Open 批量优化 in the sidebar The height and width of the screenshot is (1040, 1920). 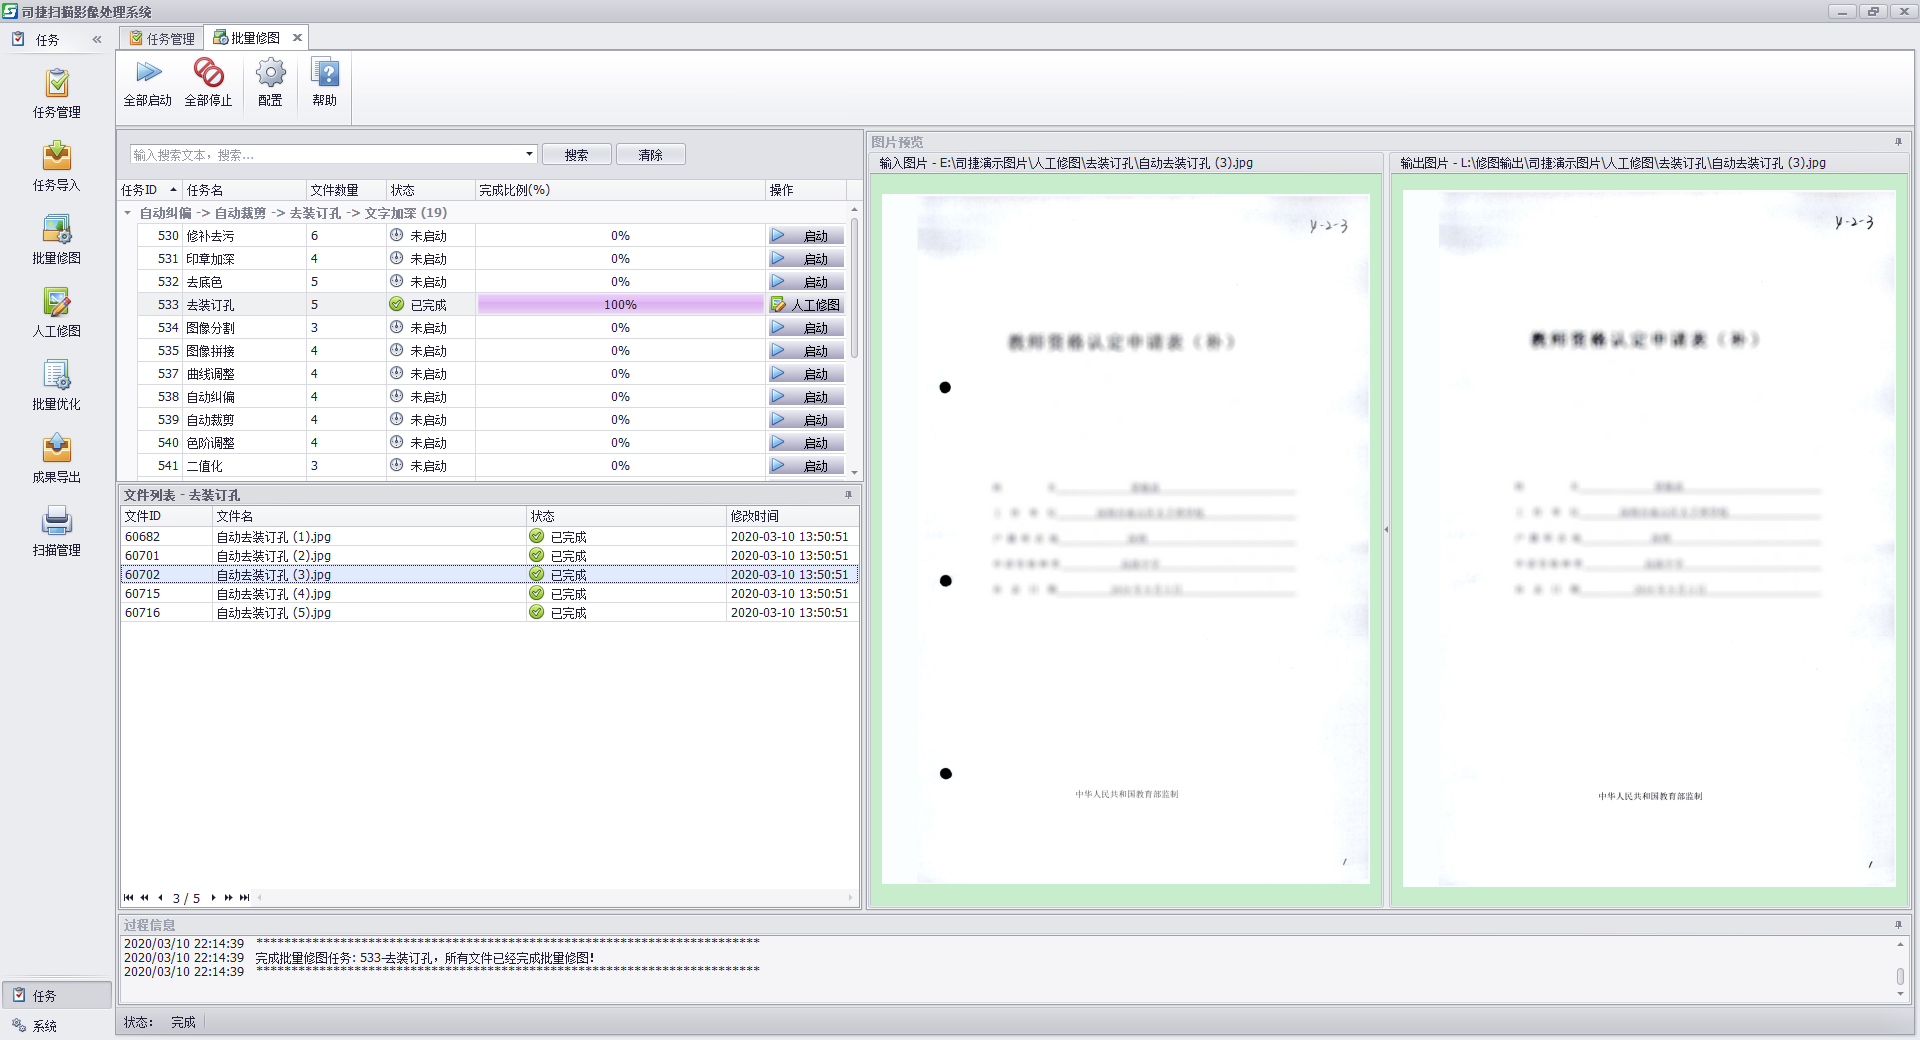click(x=57, y=385)
